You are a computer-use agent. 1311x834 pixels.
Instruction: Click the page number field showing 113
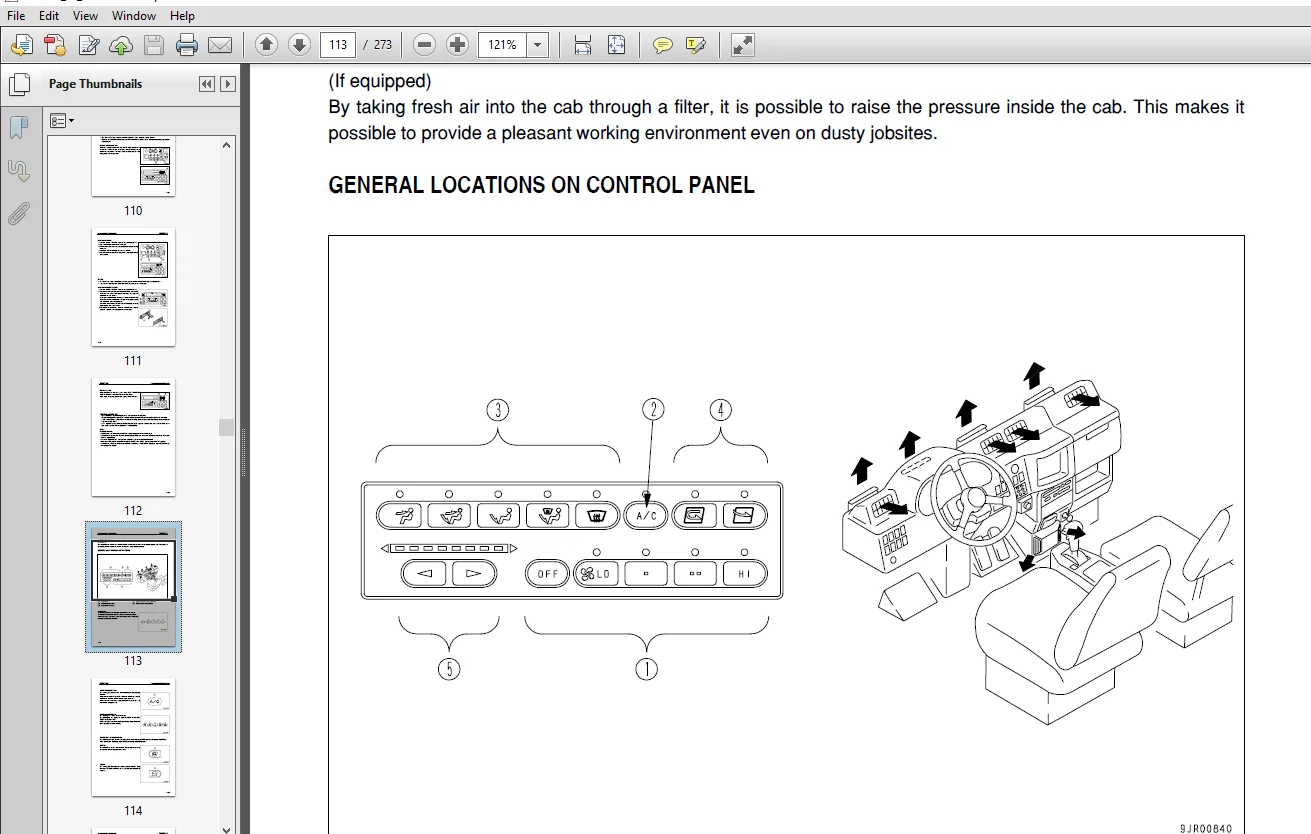[337, 45]
